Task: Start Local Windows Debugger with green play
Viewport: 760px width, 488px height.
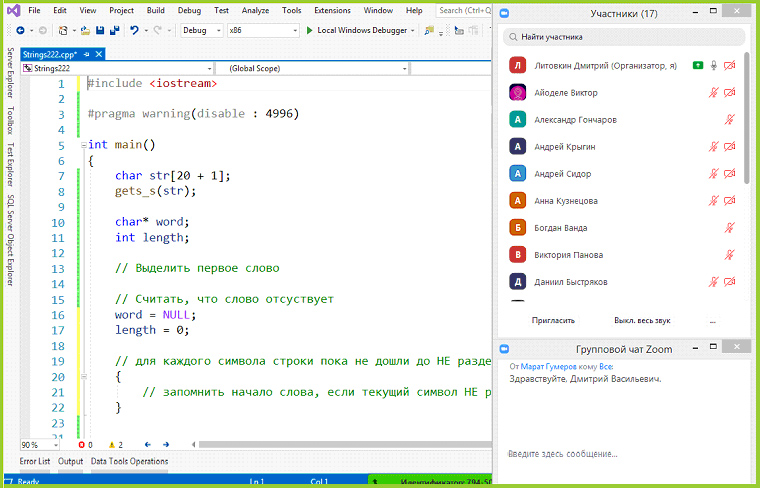Action: [x=310, y=30]
